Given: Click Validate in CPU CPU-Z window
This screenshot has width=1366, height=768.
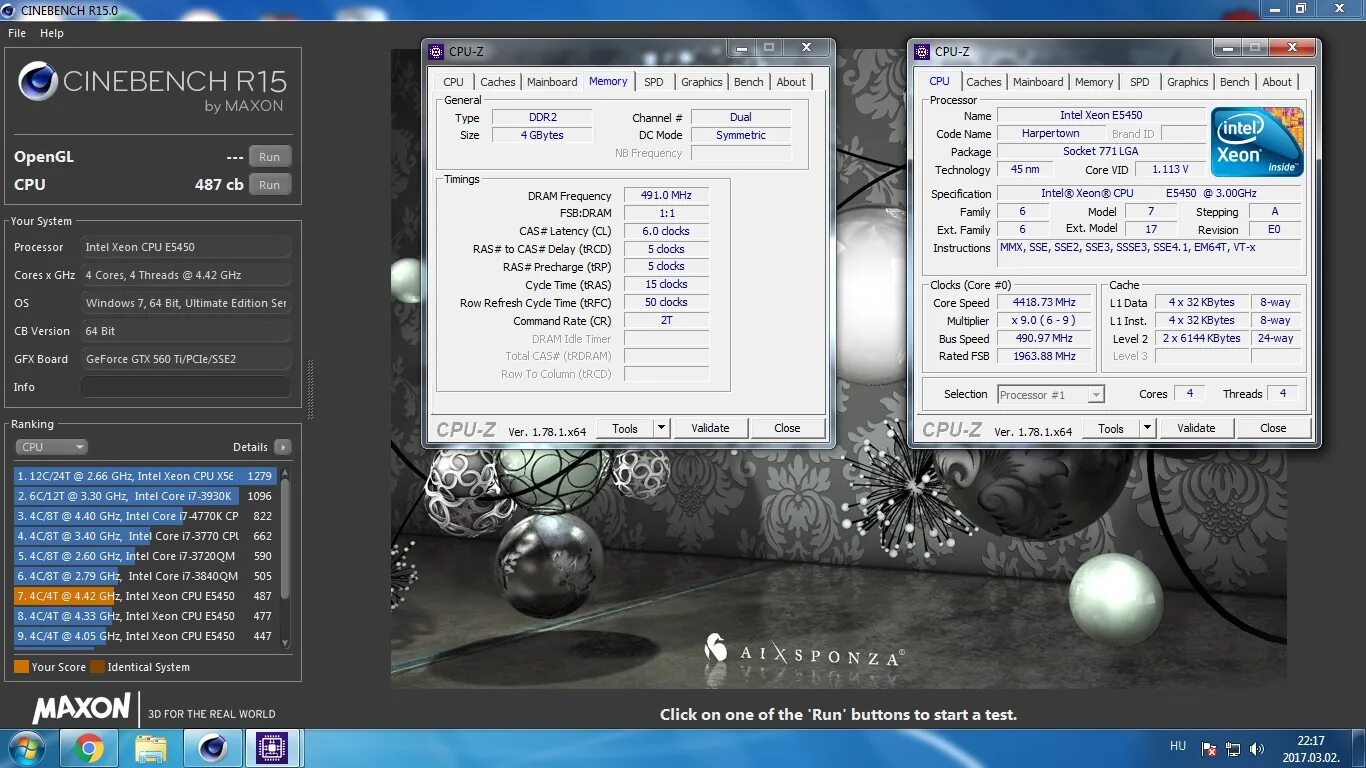Looking at the screenshot, I should 1196,428.
